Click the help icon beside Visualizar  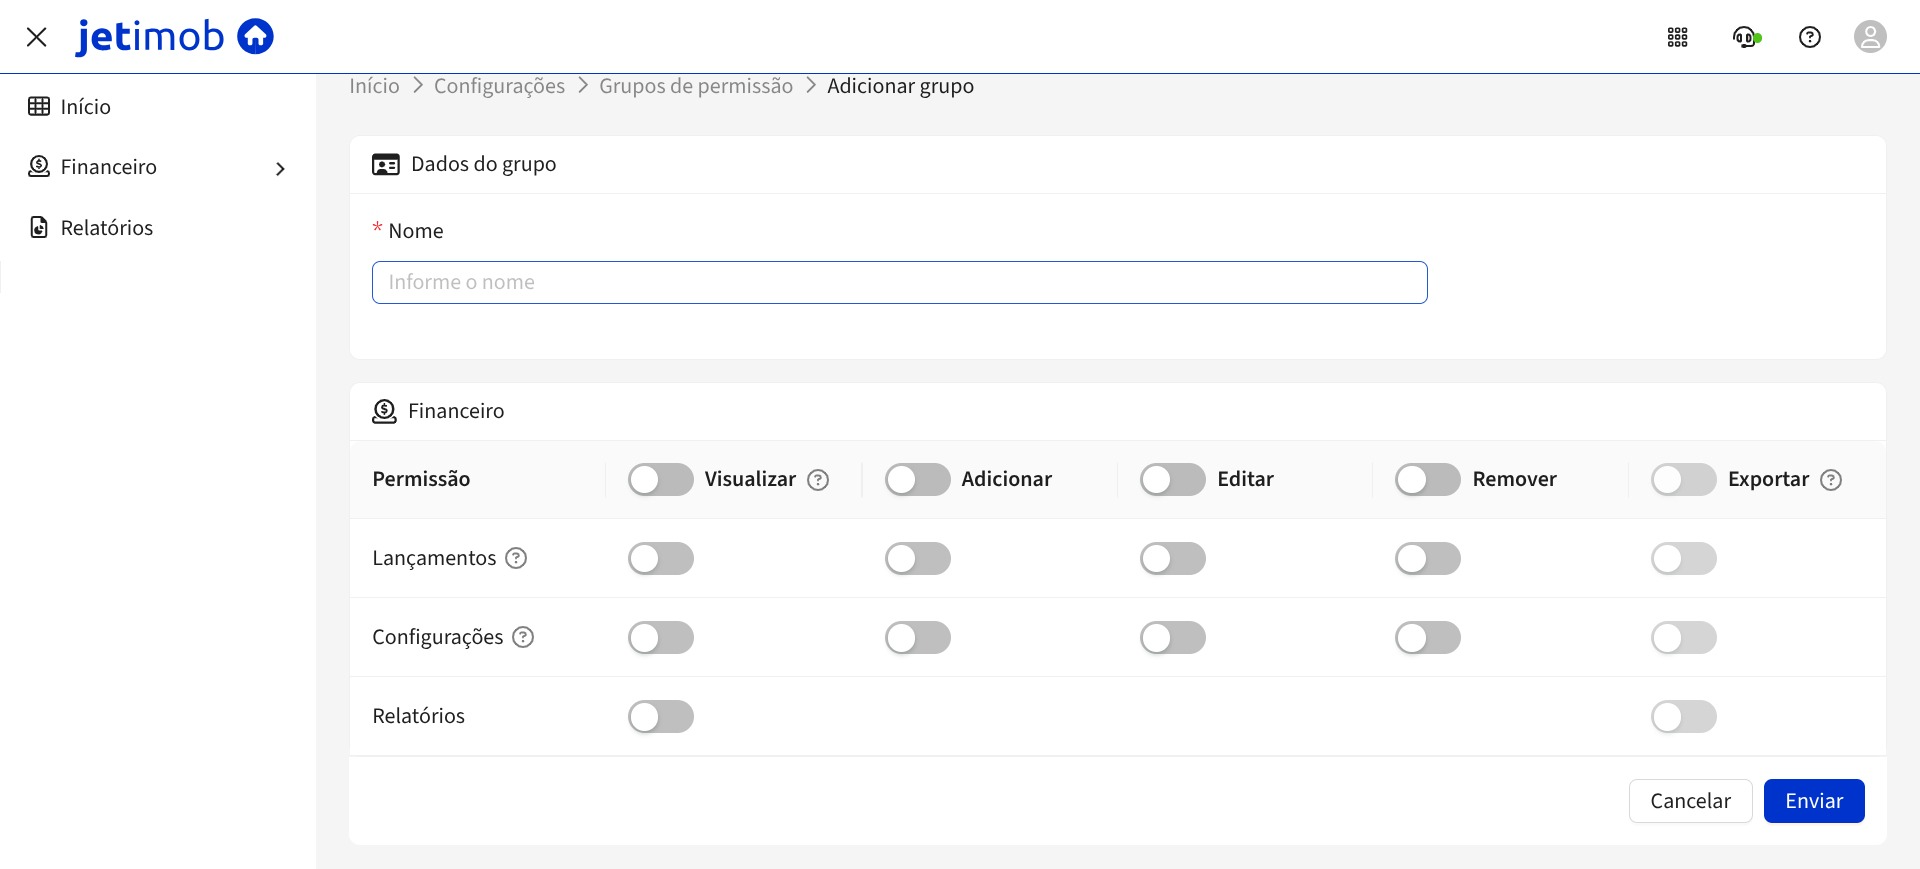pos(818,480)
